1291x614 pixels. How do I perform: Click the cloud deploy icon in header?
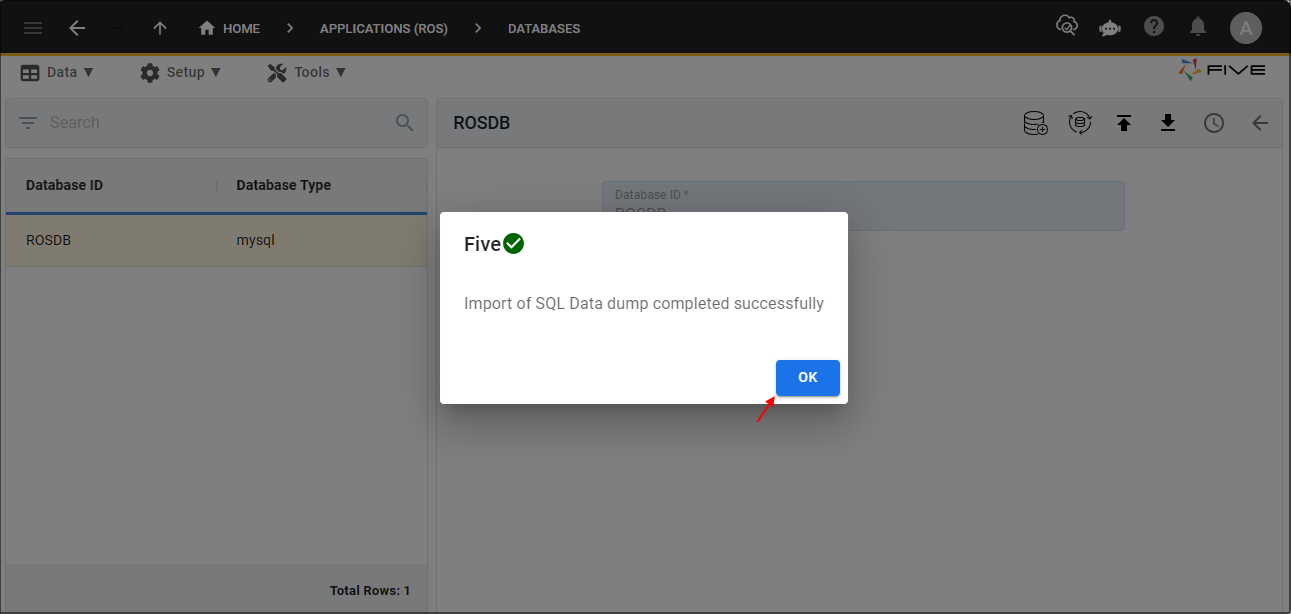click(1067, 27)
